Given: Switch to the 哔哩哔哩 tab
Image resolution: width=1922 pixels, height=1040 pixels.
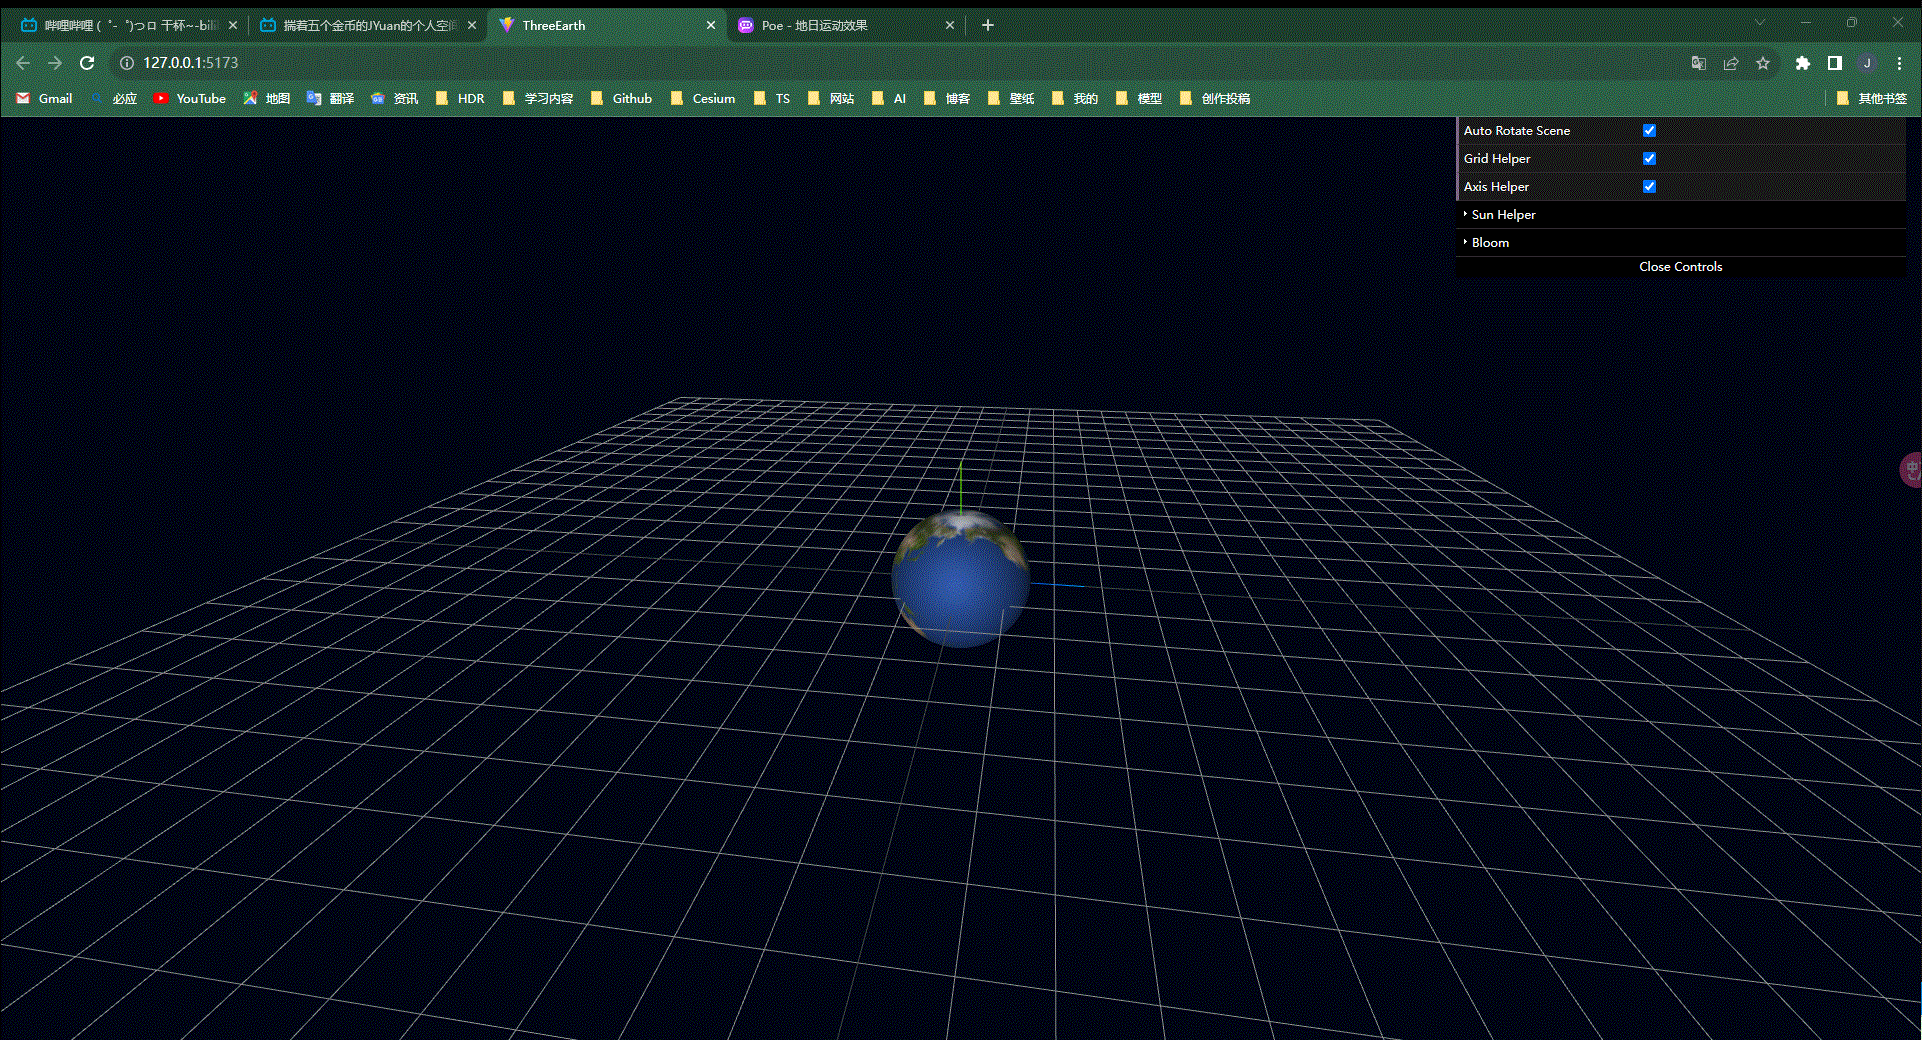Looking at the screenshot, I should tap(128, 25).
